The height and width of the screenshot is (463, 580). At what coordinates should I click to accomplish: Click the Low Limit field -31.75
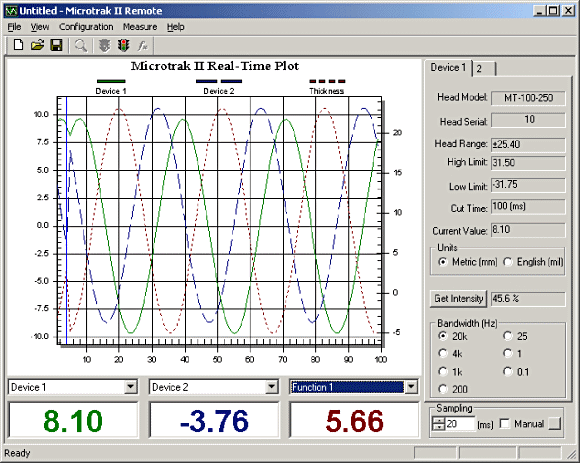point(528,185)
